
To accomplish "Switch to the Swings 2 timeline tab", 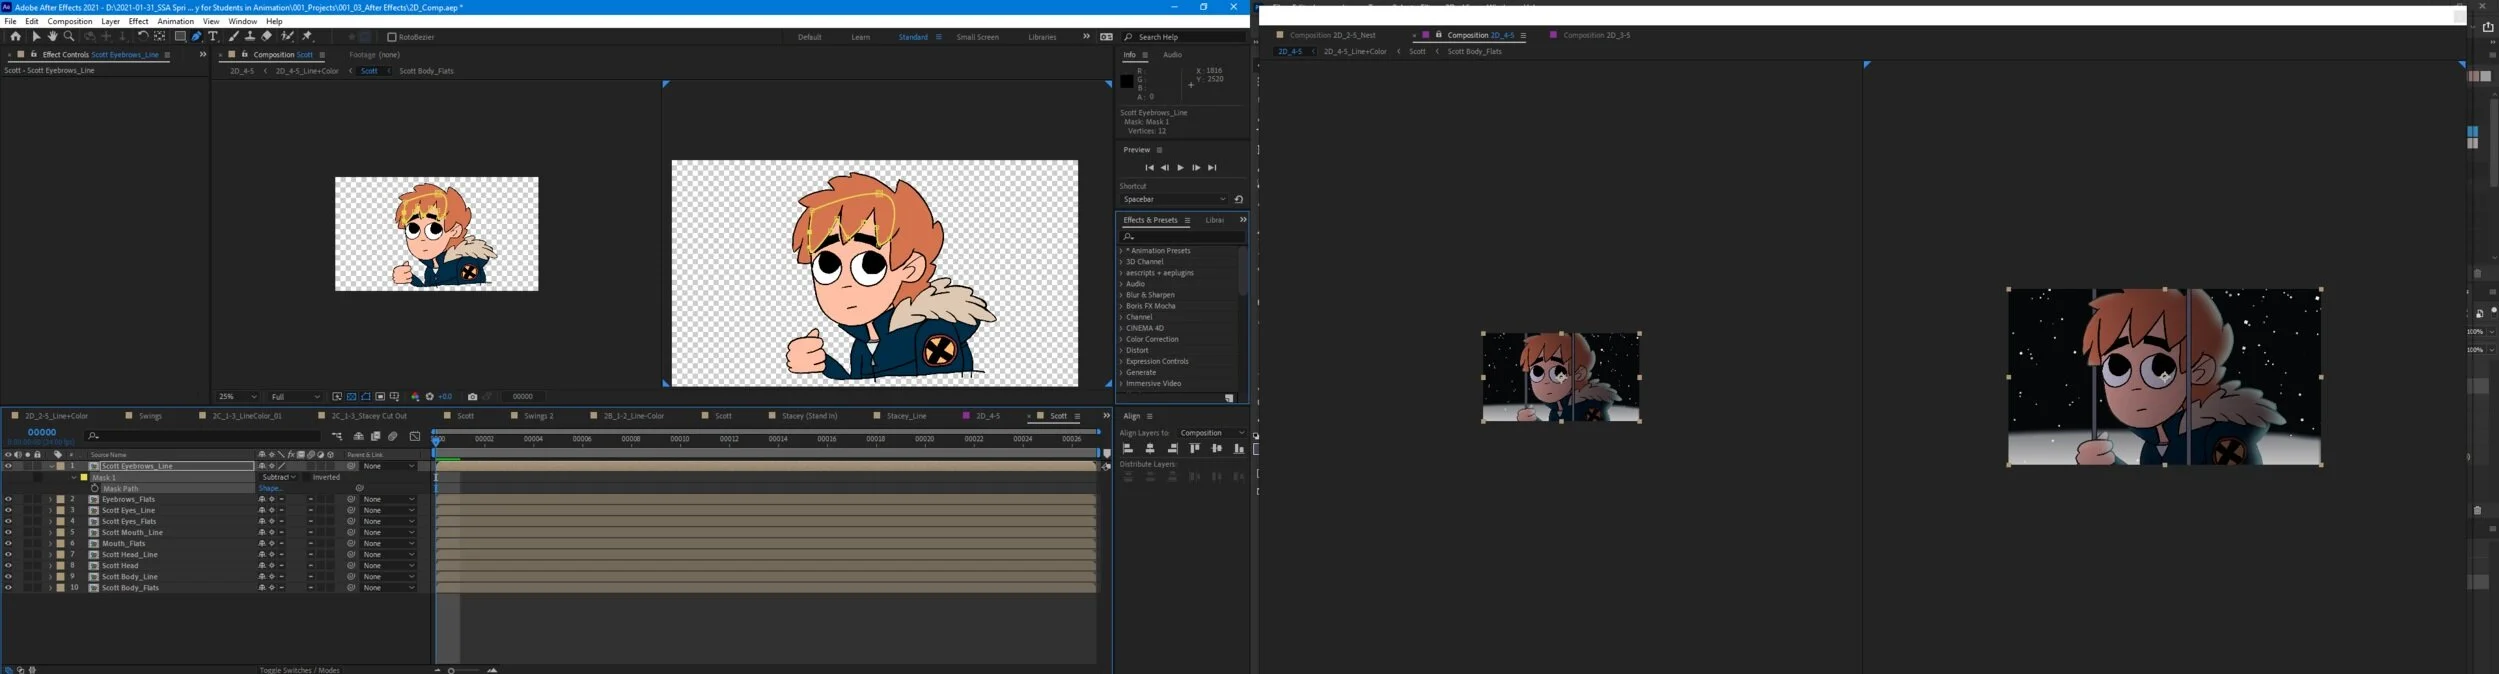I will click(539, 416).
